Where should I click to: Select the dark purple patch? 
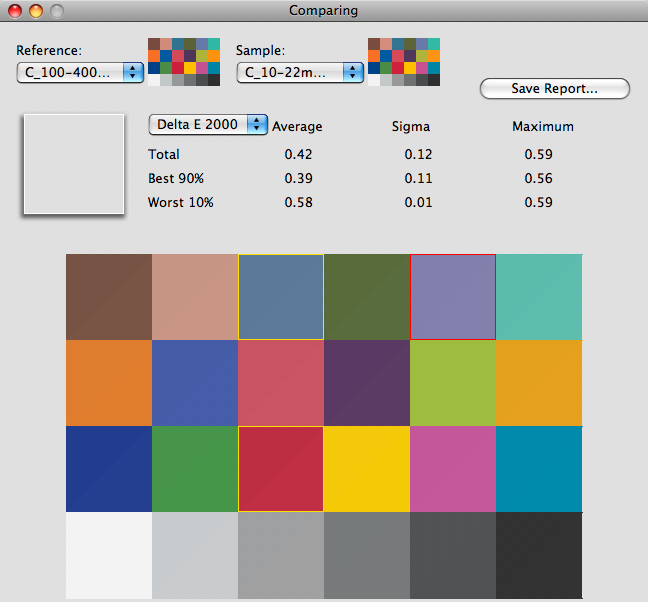367,383
